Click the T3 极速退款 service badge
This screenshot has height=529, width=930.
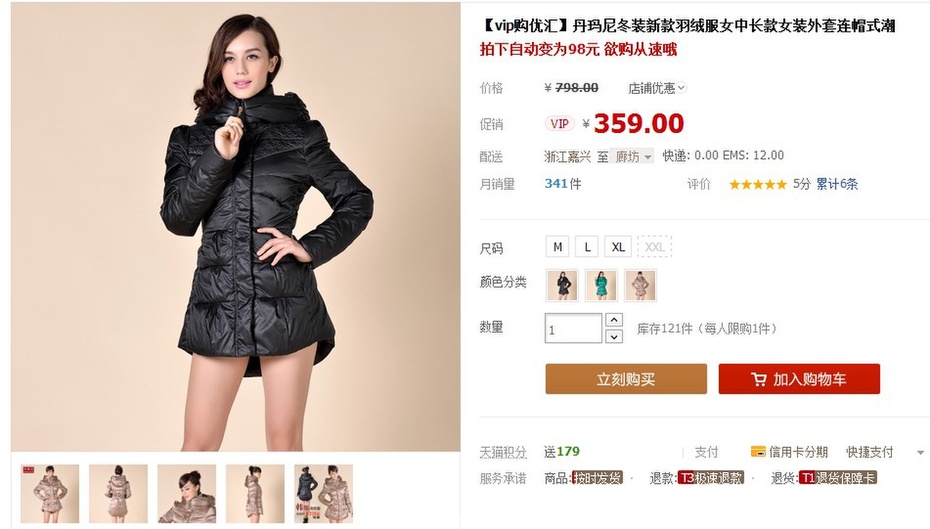click(x=711, y=478)
